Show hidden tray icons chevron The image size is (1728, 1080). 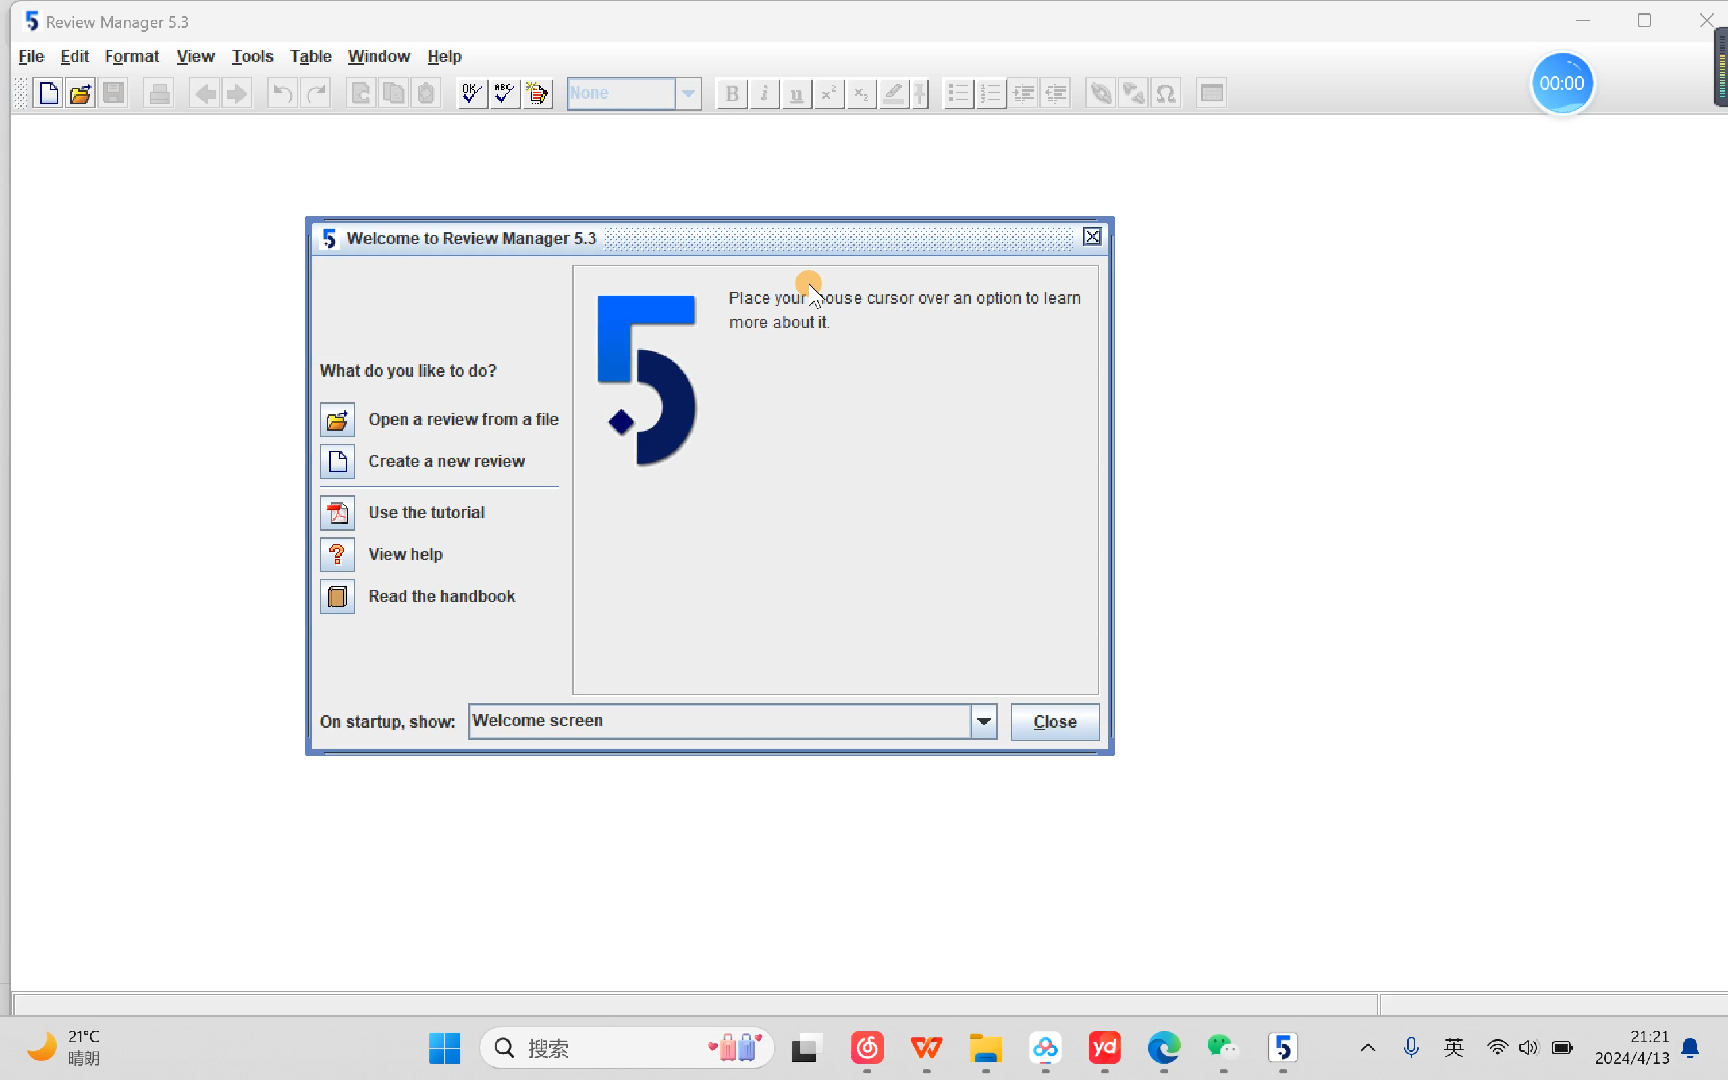pyautogui.click(x=1367, y=1048)
